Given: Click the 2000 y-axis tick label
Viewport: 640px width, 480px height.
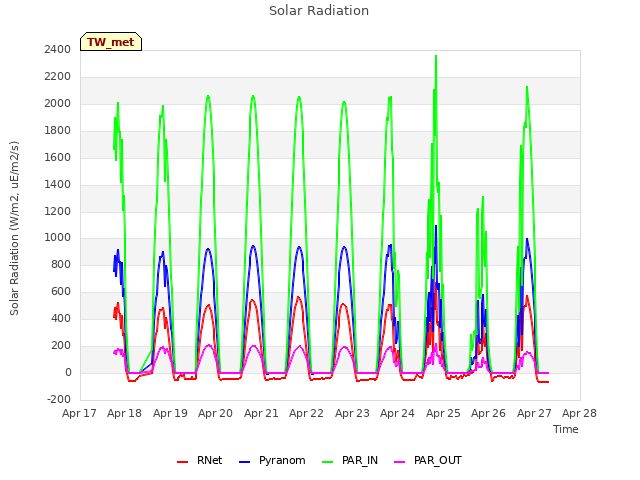Looking at the screenshot, I should 58,103.
